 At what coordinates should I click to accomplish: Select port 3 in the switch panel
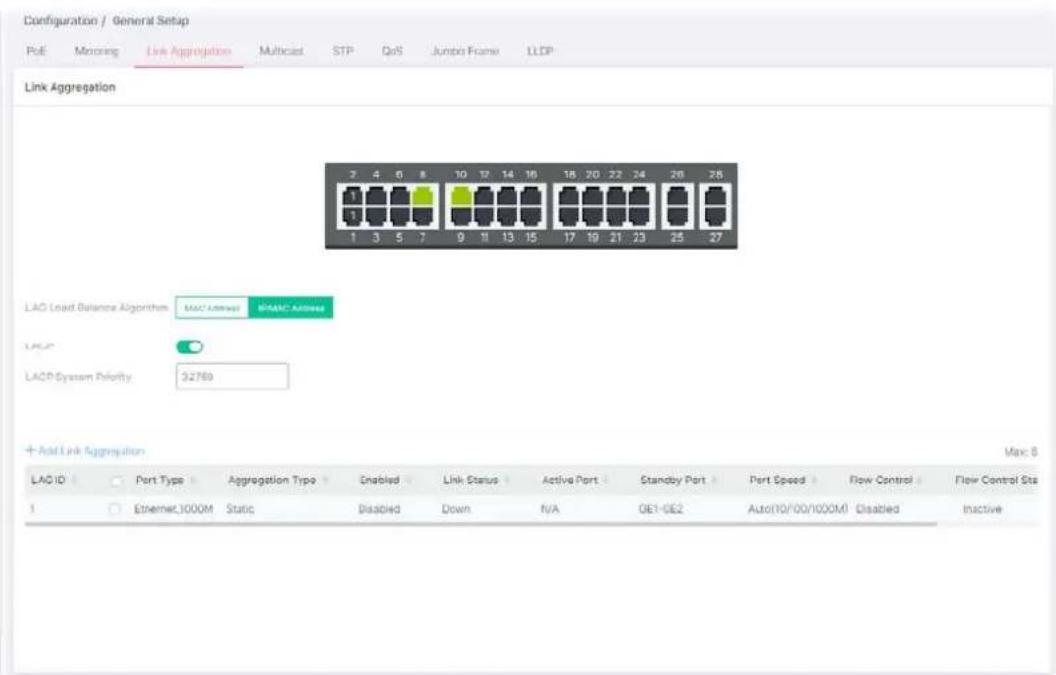point(376,216)
